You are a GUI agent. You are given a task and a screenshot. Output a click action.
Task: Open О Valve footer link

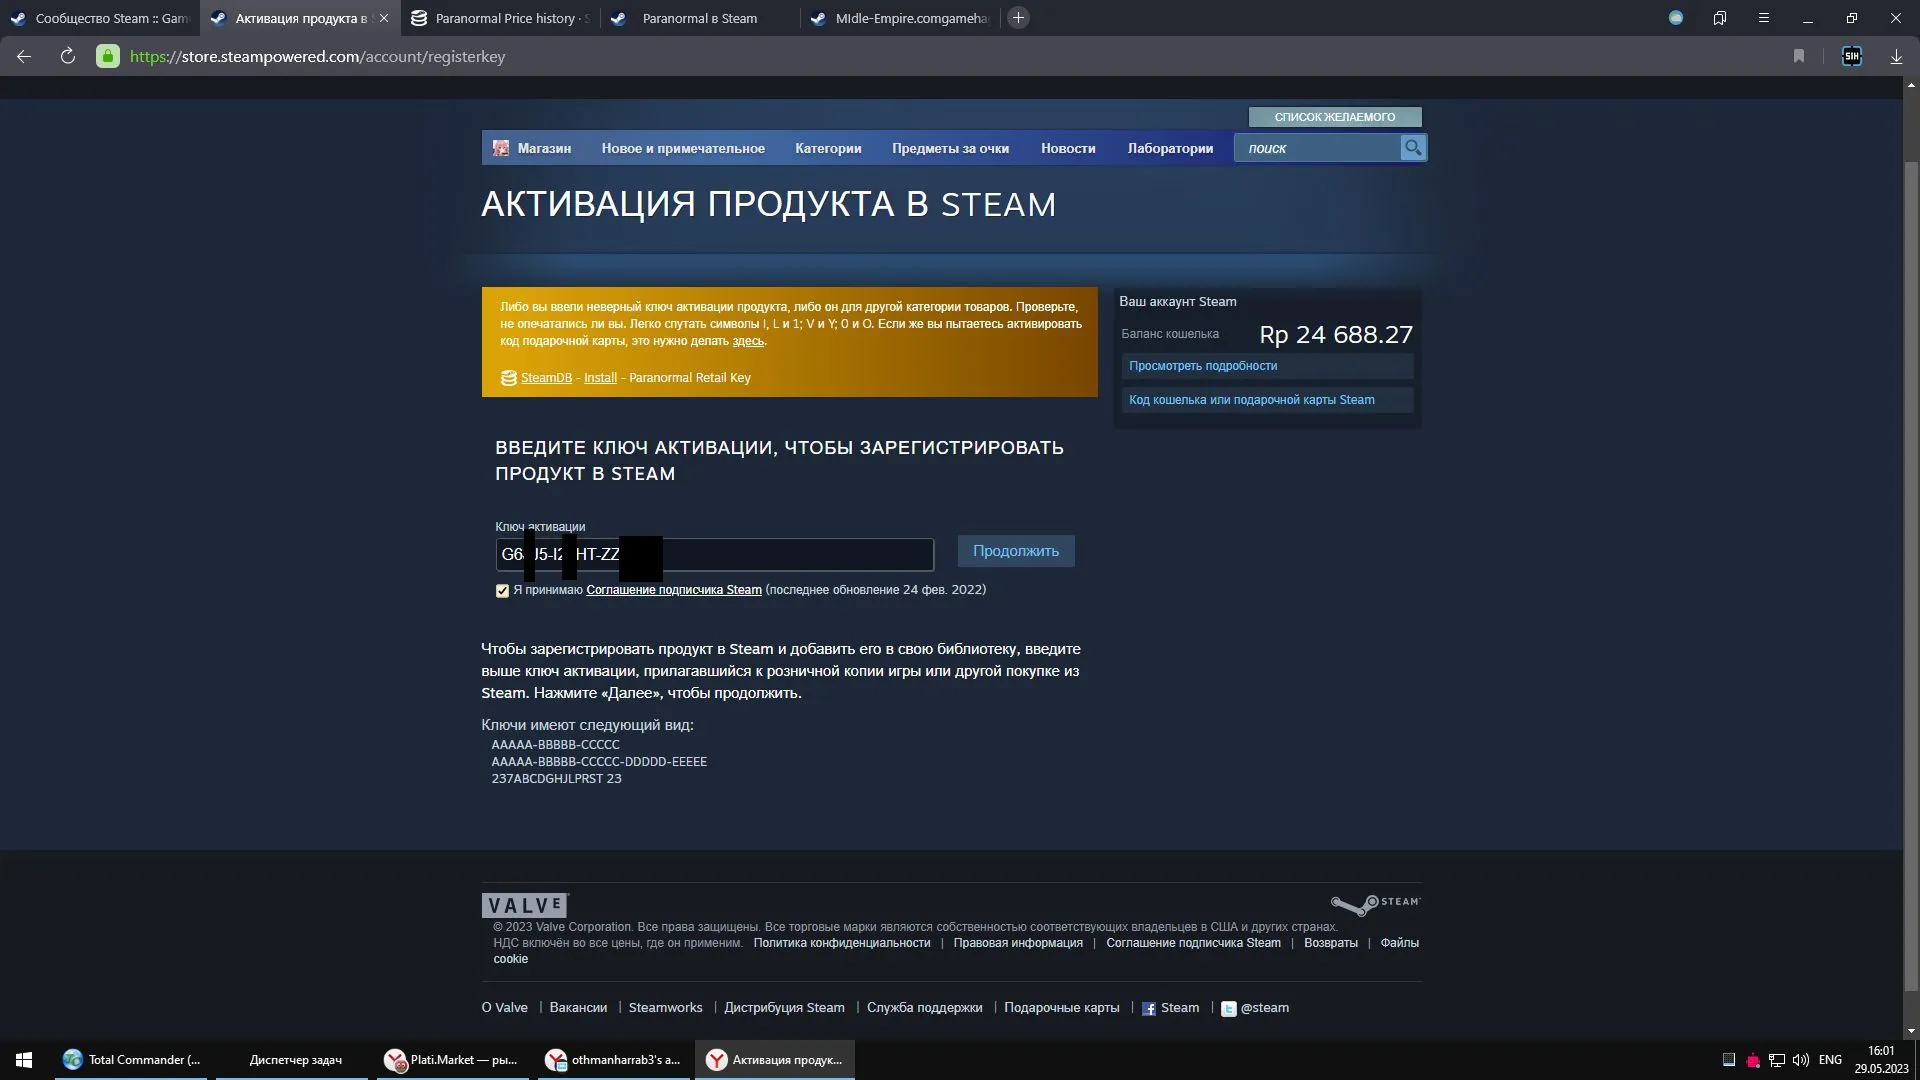coord(504,1008)
